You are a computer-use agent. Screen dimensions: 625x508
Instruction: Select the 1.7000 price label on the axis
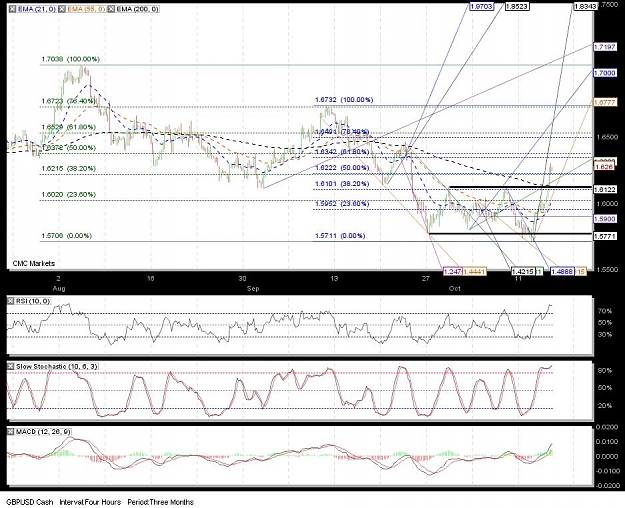tap(605, 73)
